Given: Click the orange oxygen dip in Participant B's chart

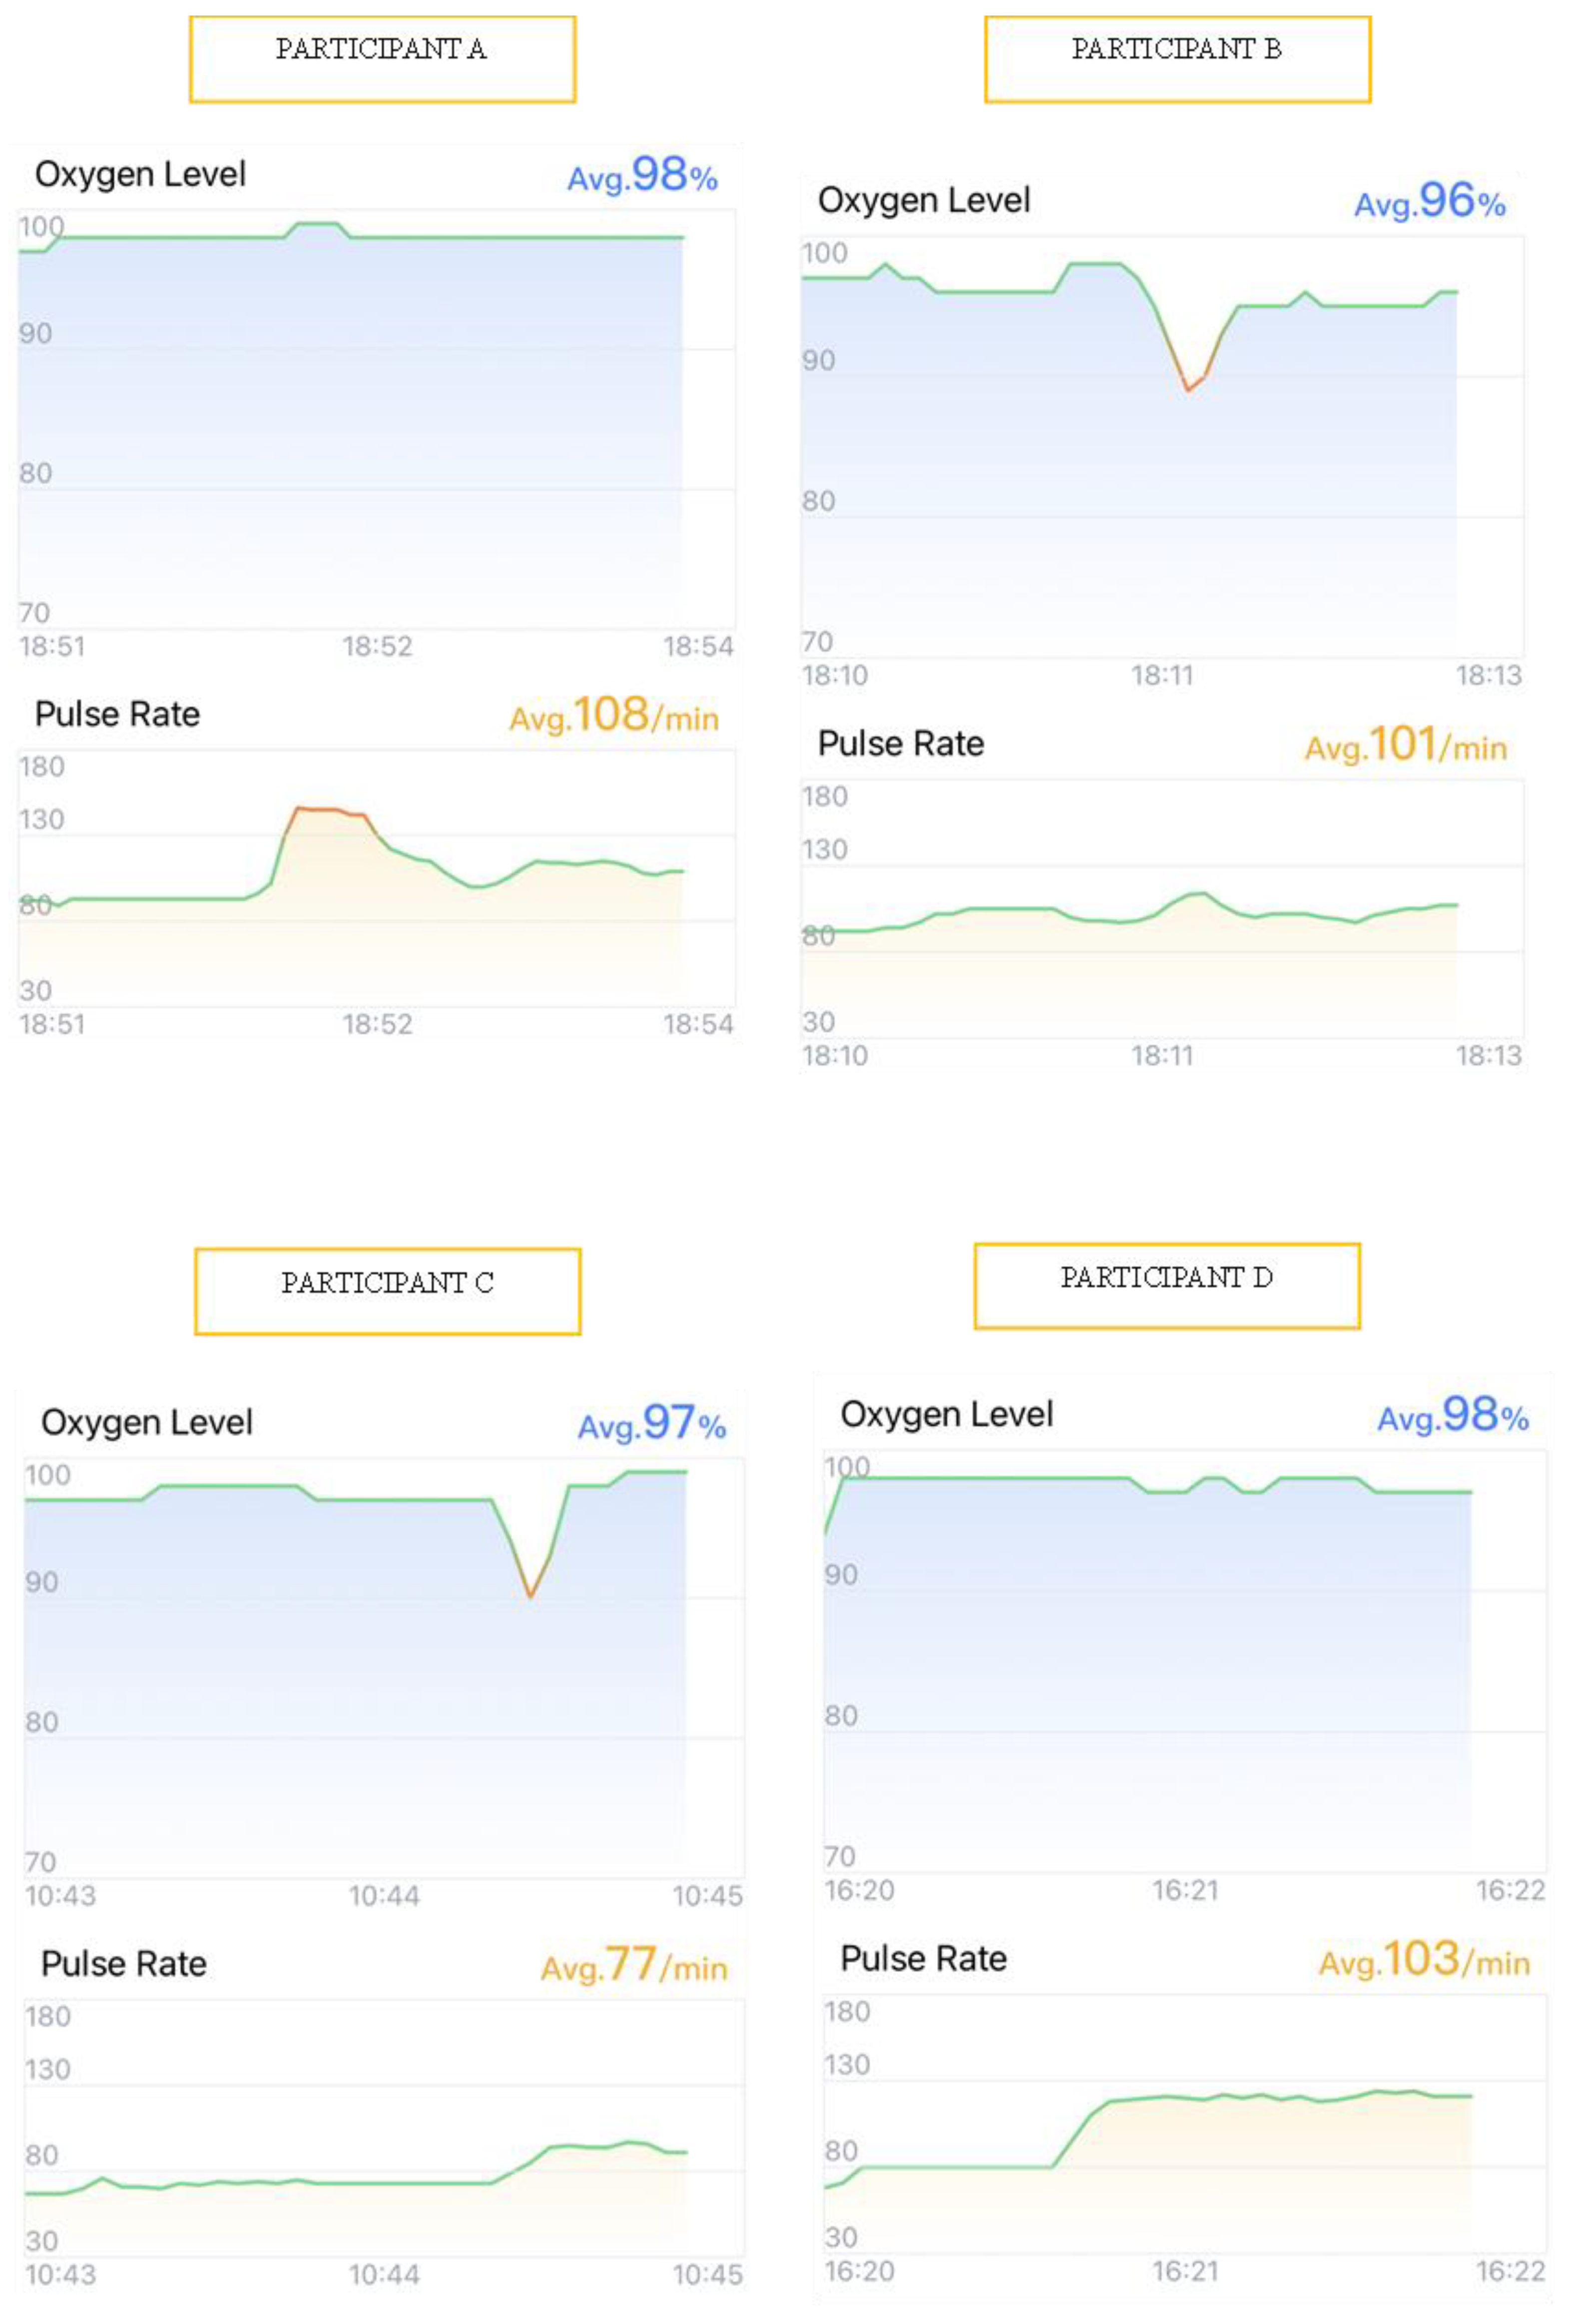Looking at the screenshot, I should (x=1189, y=386).
